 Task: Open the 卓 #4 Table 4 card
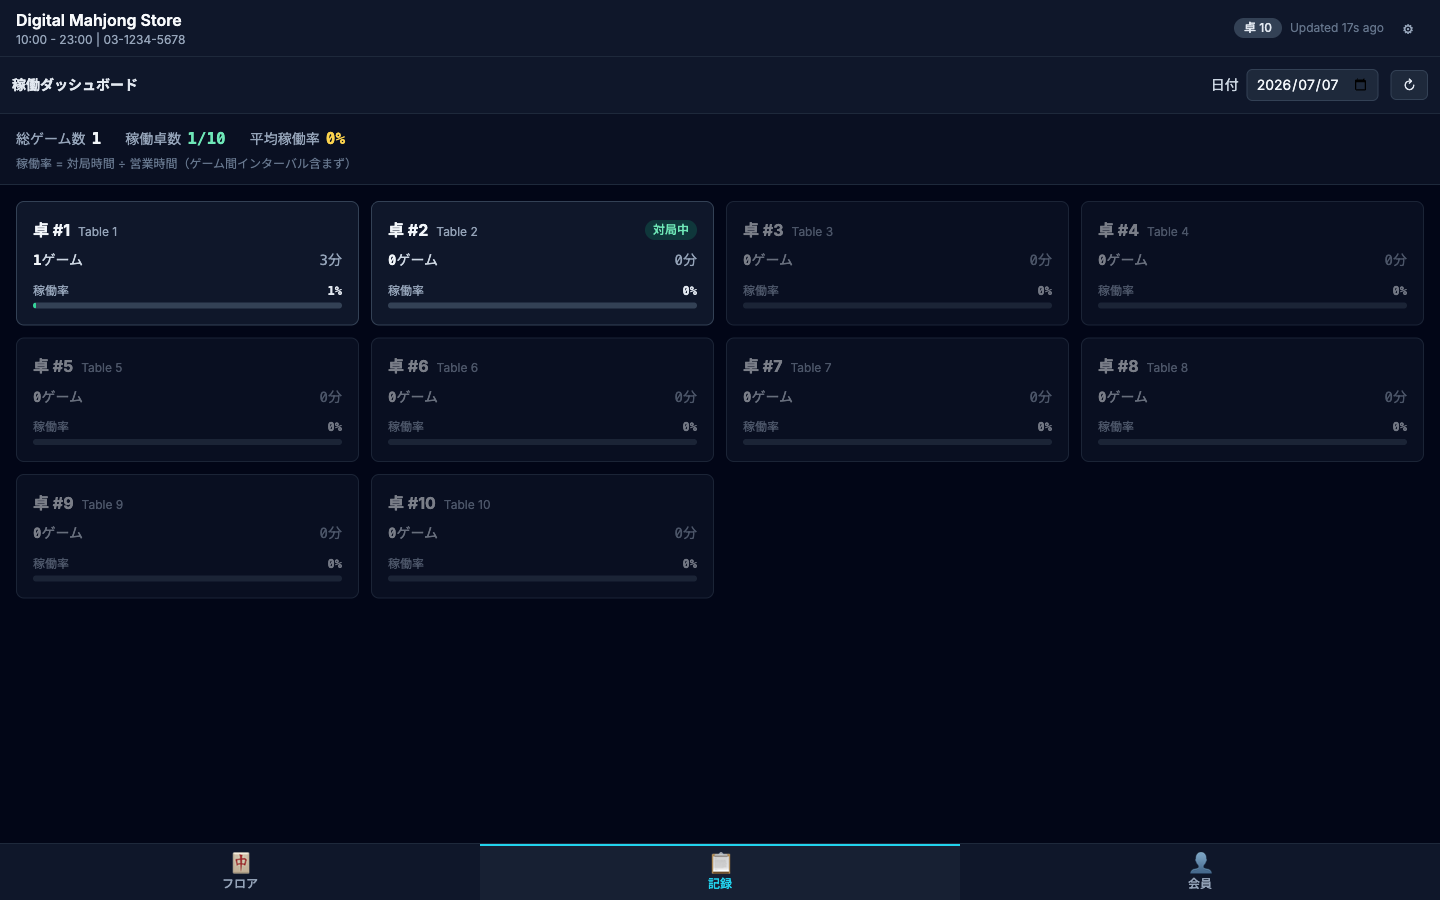[1252, 263]
